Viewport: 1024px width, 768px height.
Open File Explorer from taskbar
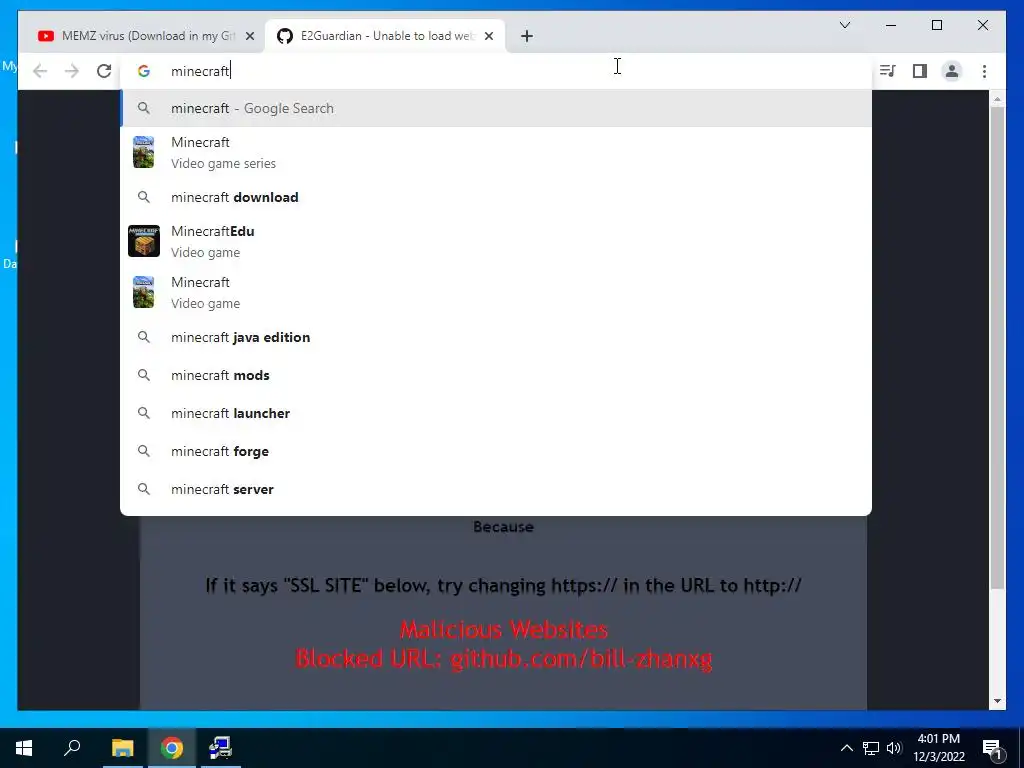(x=122, y=748)
